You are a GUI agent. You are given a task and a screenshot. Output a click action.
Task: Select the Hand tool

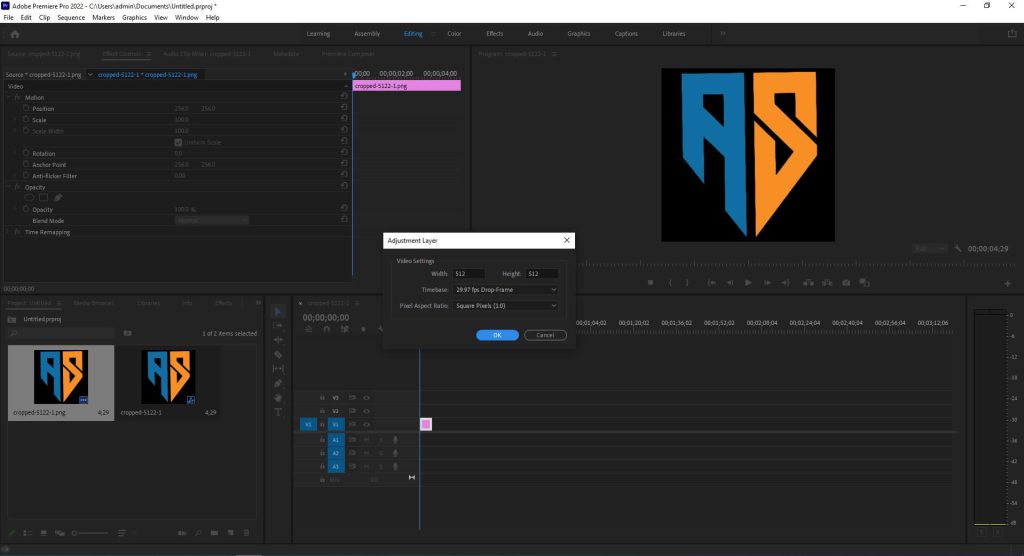[278, 398]
